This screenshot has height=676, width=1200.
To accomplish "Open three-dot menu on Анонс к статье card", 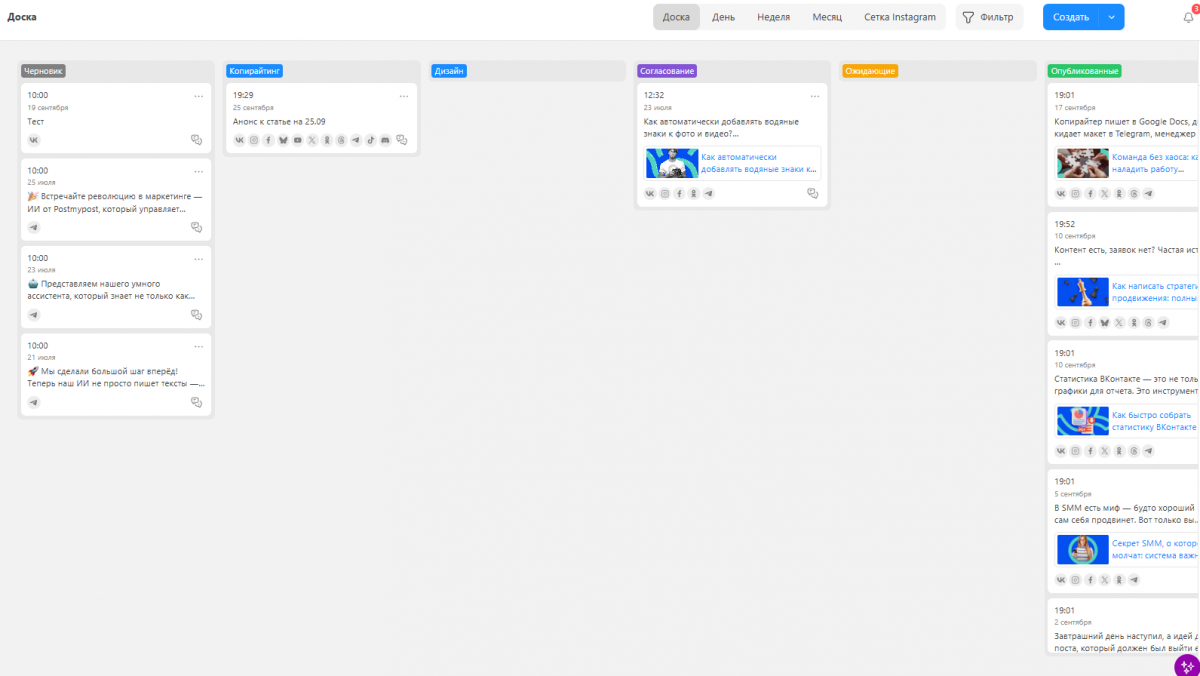I will tap(404, 96).
